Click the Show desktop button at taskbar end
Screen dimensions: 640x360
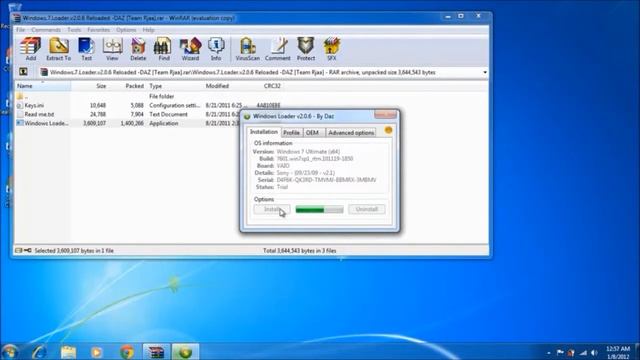(637, 352)
